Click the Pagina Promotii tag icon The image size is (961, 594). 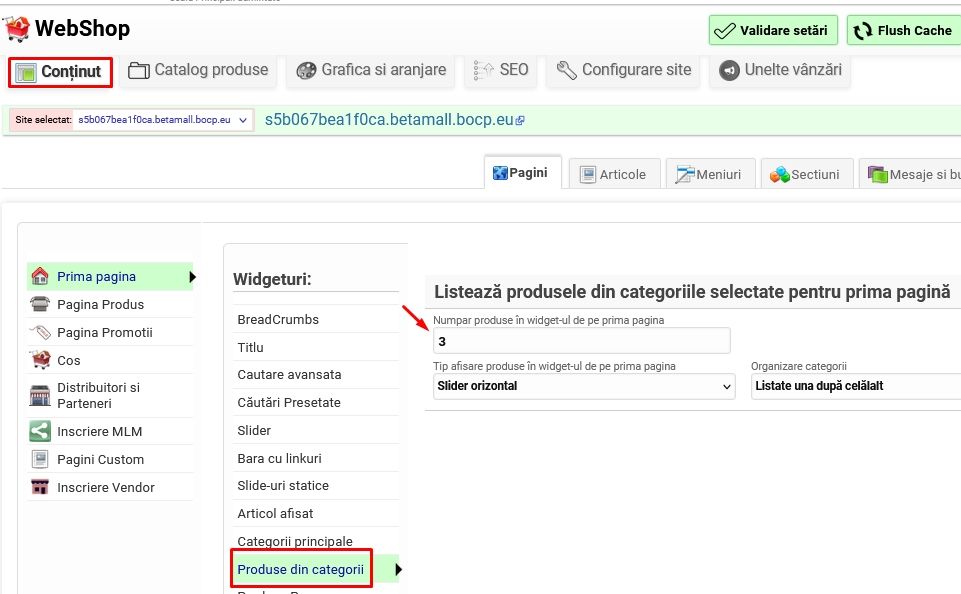click(40, 333)
